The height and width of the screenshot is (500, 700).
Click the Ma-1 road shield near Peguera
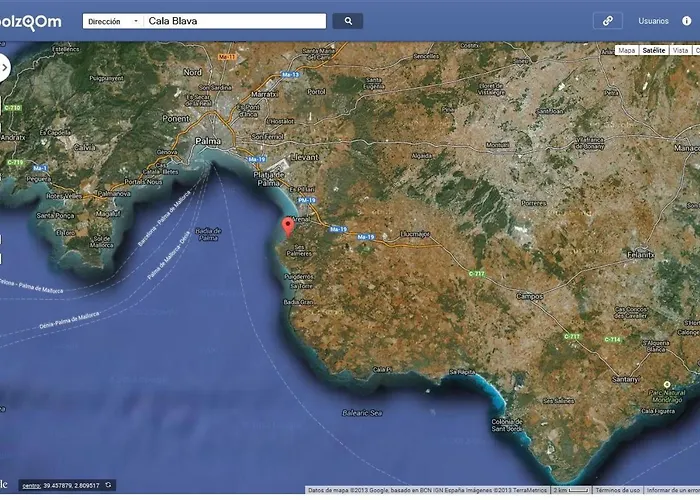tap(40, 168)
